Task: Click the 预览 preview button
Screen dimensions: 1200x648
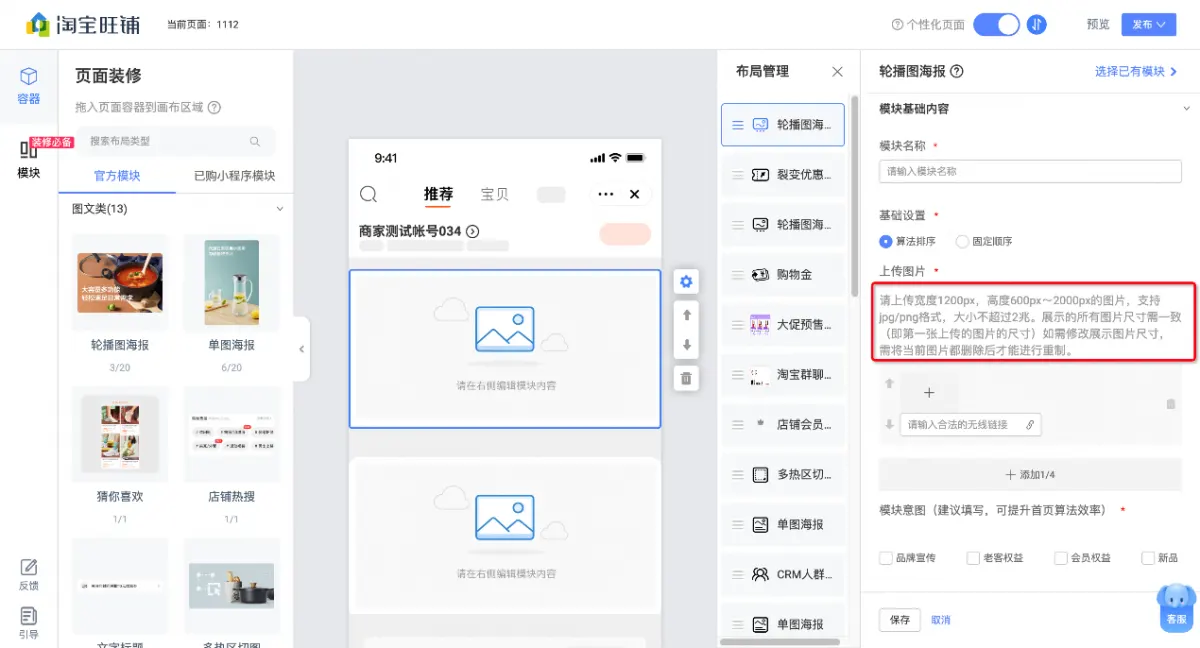Action: click(x=1097, y=24)
